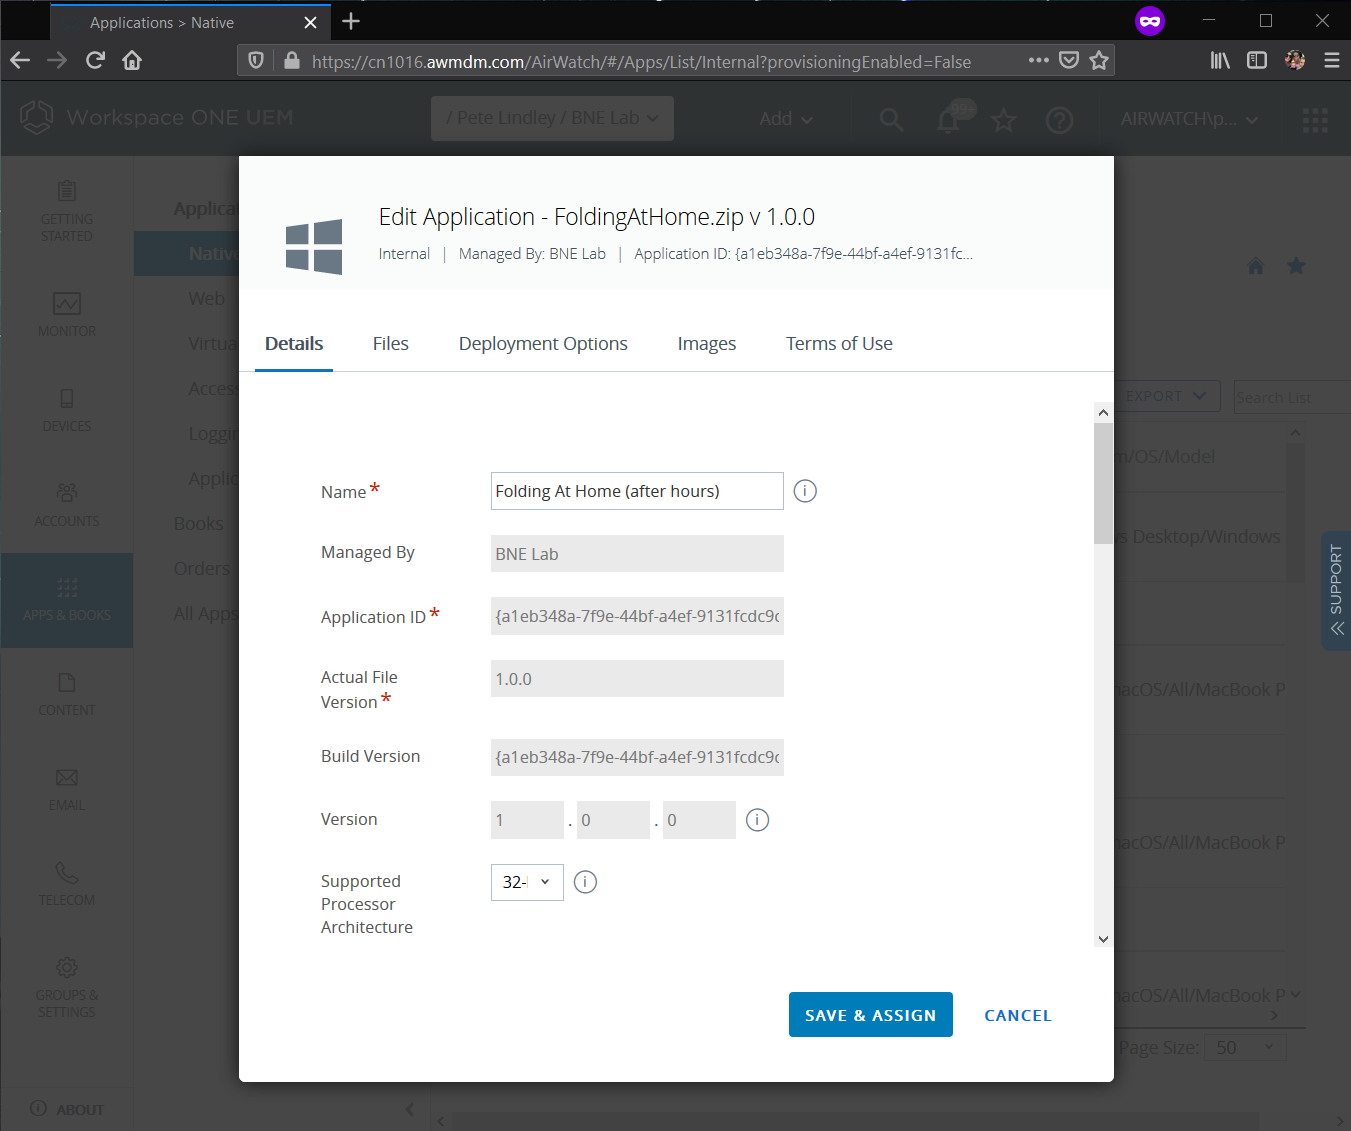
Task: Open Accounts in left sidebar
Action: click(67, 505)
